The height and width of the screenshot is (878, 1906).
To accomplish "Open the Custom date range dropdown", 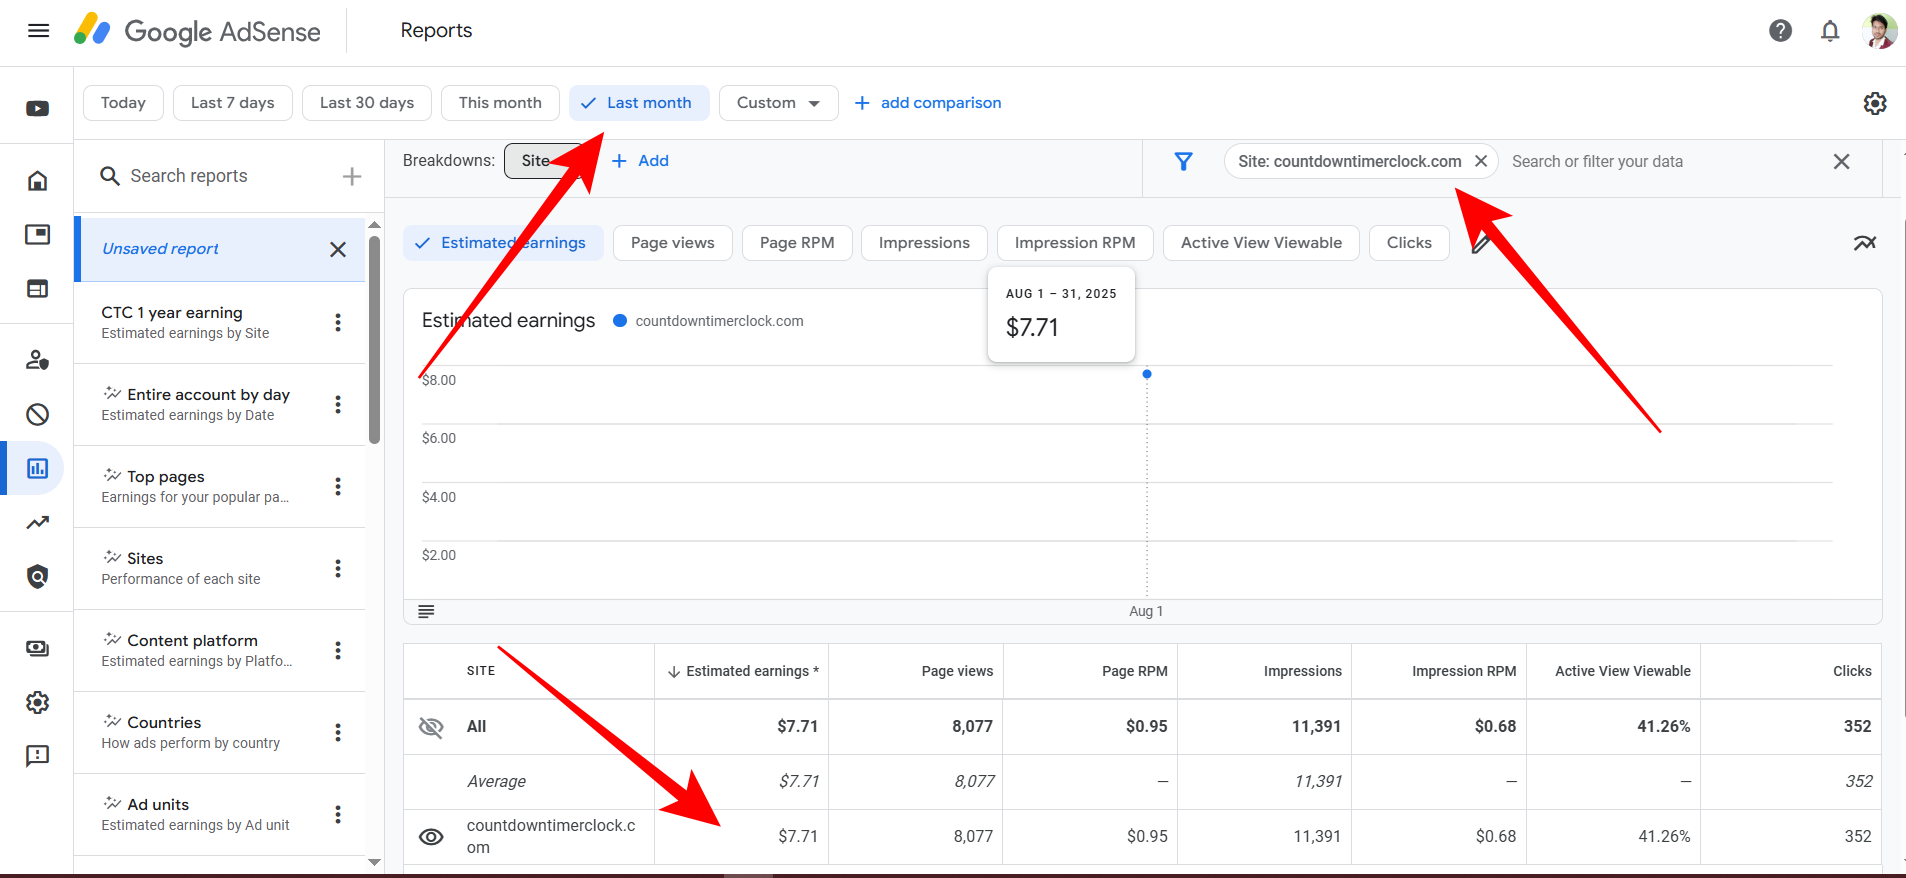I will click(x=778, y=103).
